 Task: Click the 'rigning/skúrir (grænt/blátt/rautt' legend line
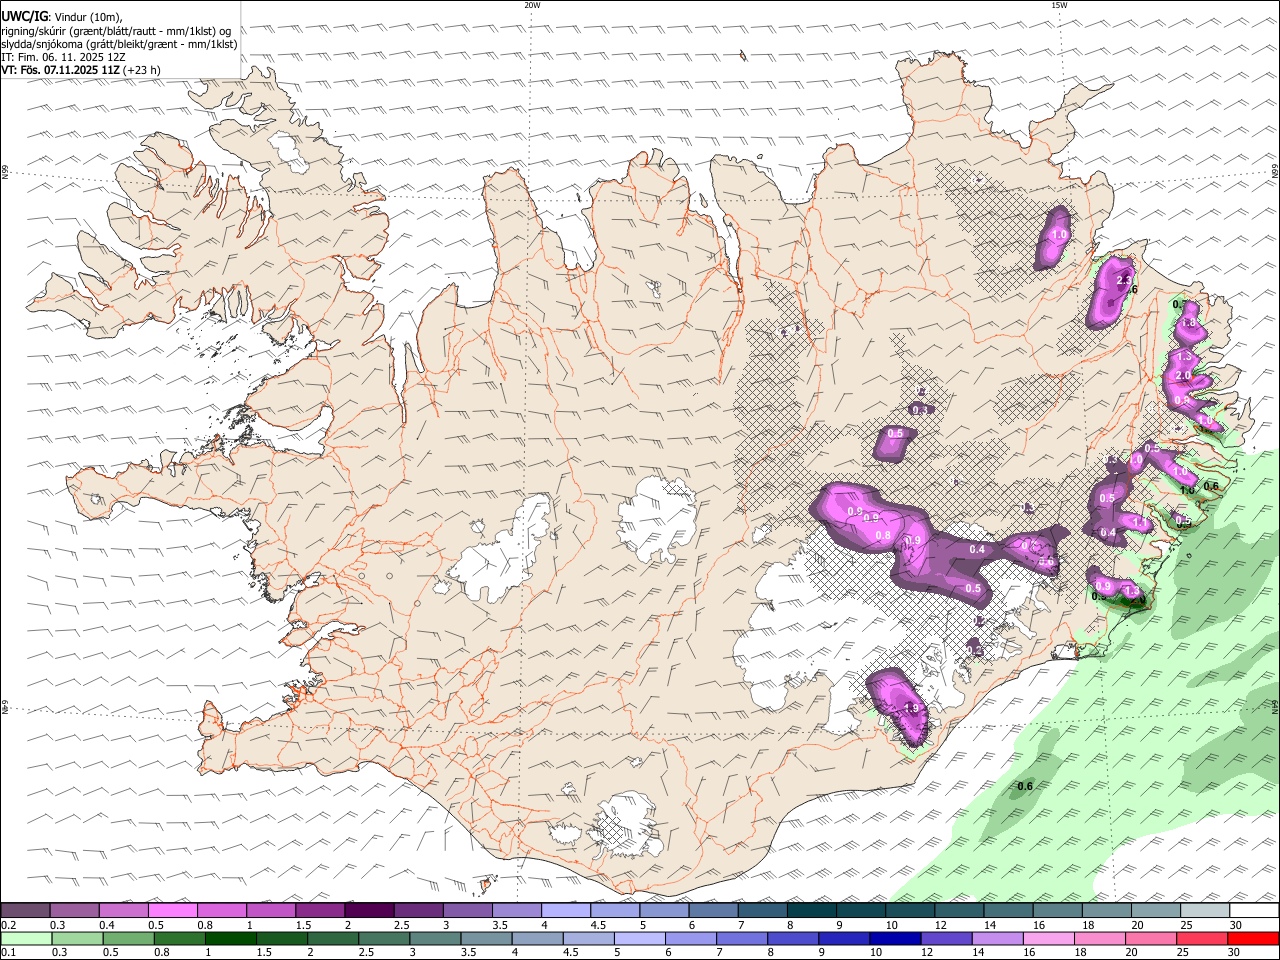(116, 30)
